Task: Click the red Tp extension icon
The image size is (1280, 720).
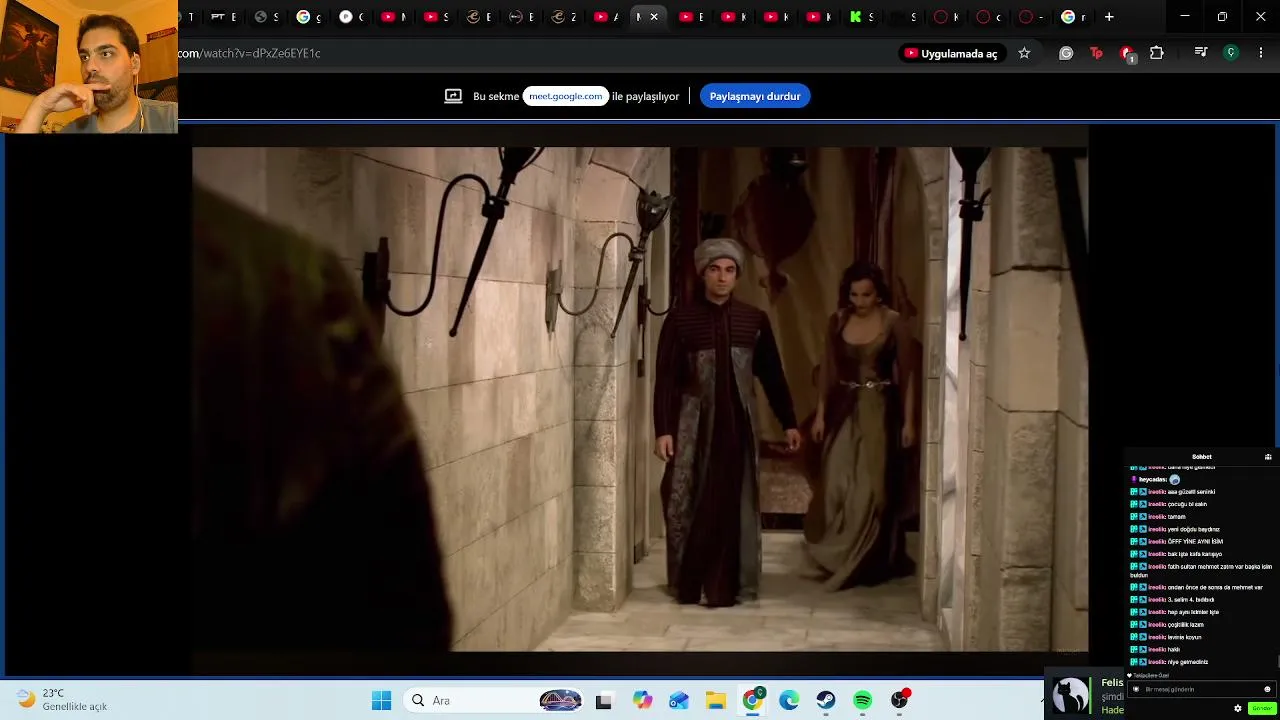Action: click(x=1096, y=53)
